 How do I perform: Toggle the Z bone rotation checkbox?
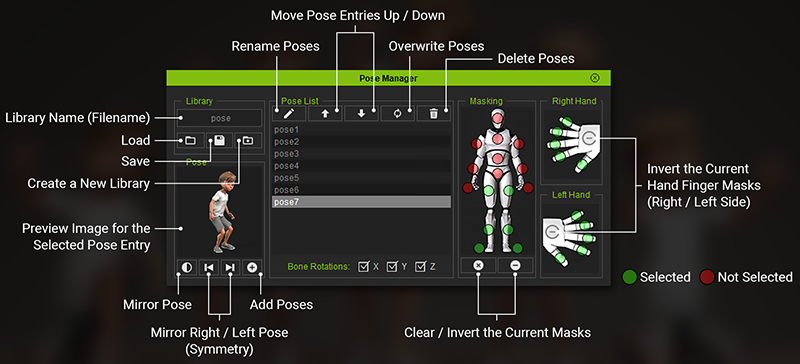[420, 266]
